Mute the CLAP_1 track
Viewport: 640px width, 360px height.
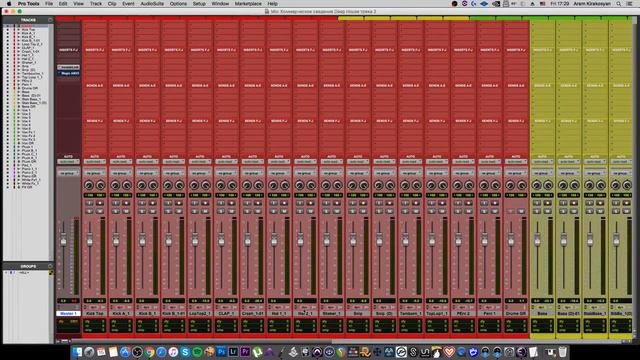click(231, 211)
